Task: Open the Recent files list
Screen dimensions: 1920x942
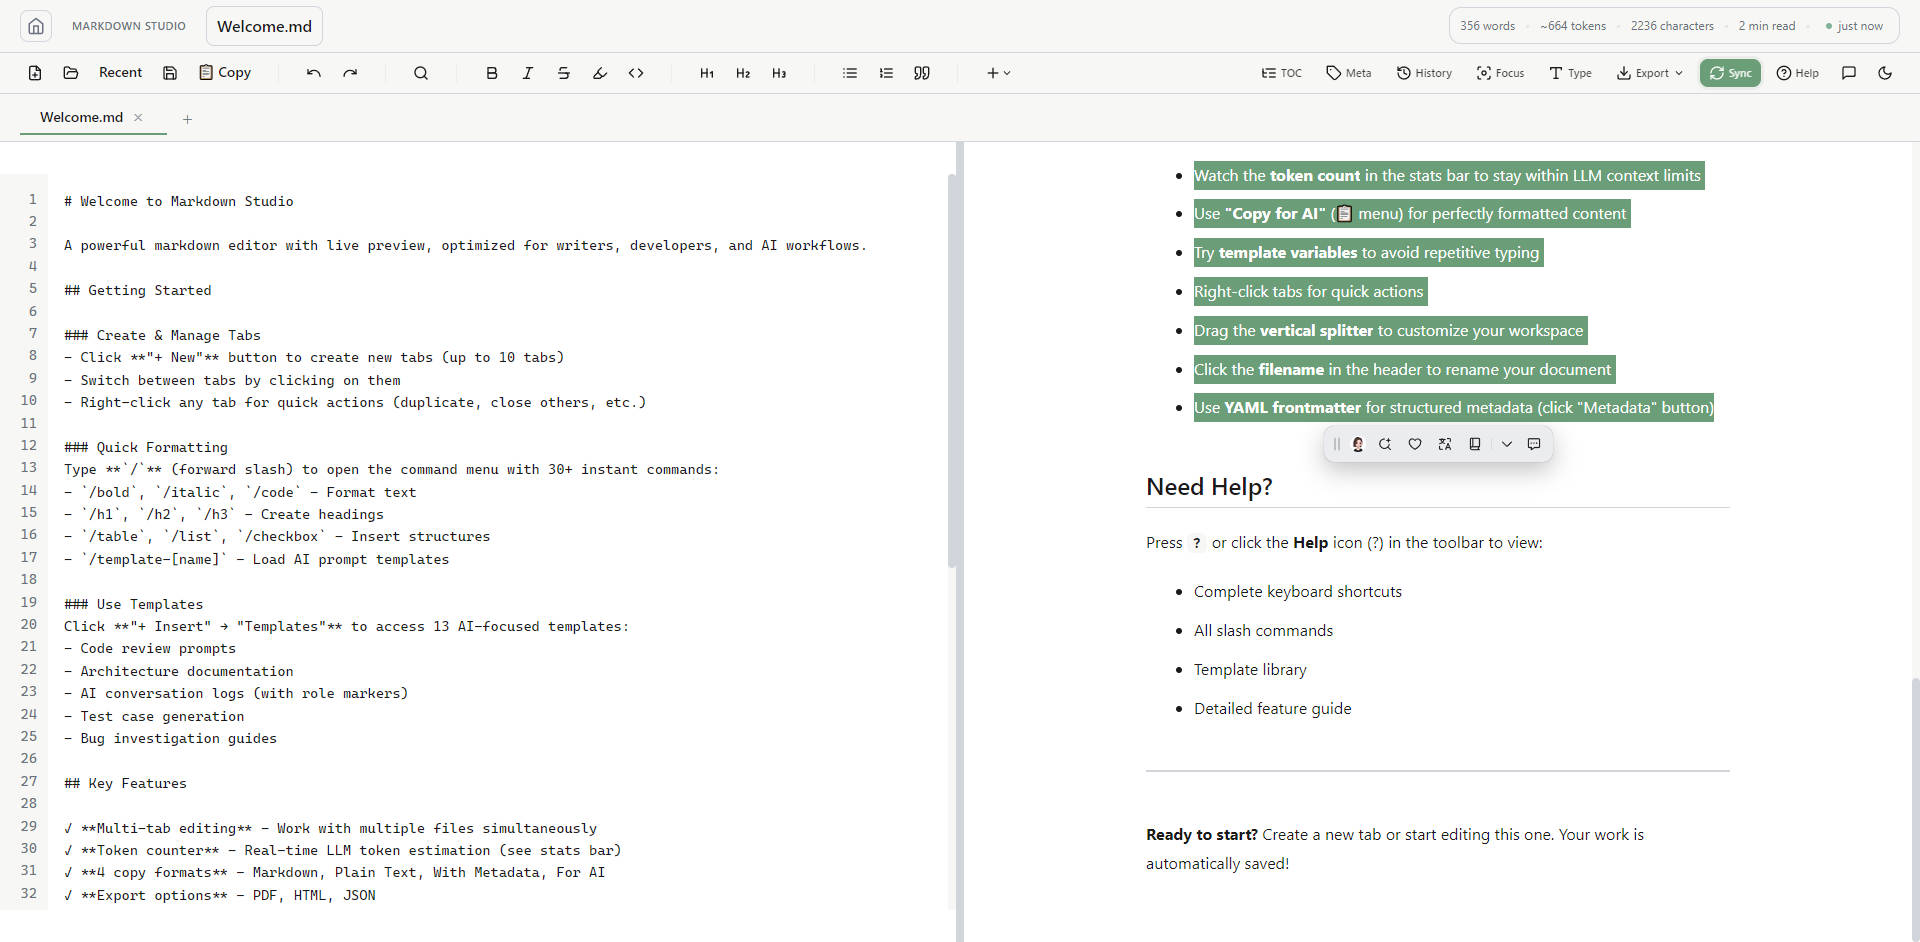Action: click(120, 73)
